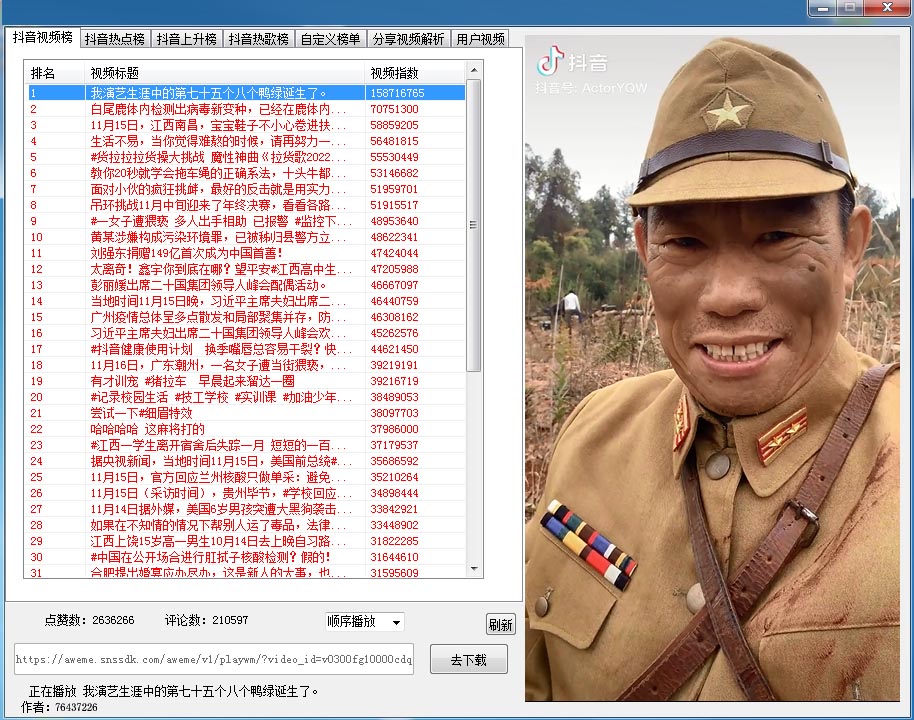Select row 28 如果在不知情的情况下帮别人运了毒品

click(x=247, y=525)
